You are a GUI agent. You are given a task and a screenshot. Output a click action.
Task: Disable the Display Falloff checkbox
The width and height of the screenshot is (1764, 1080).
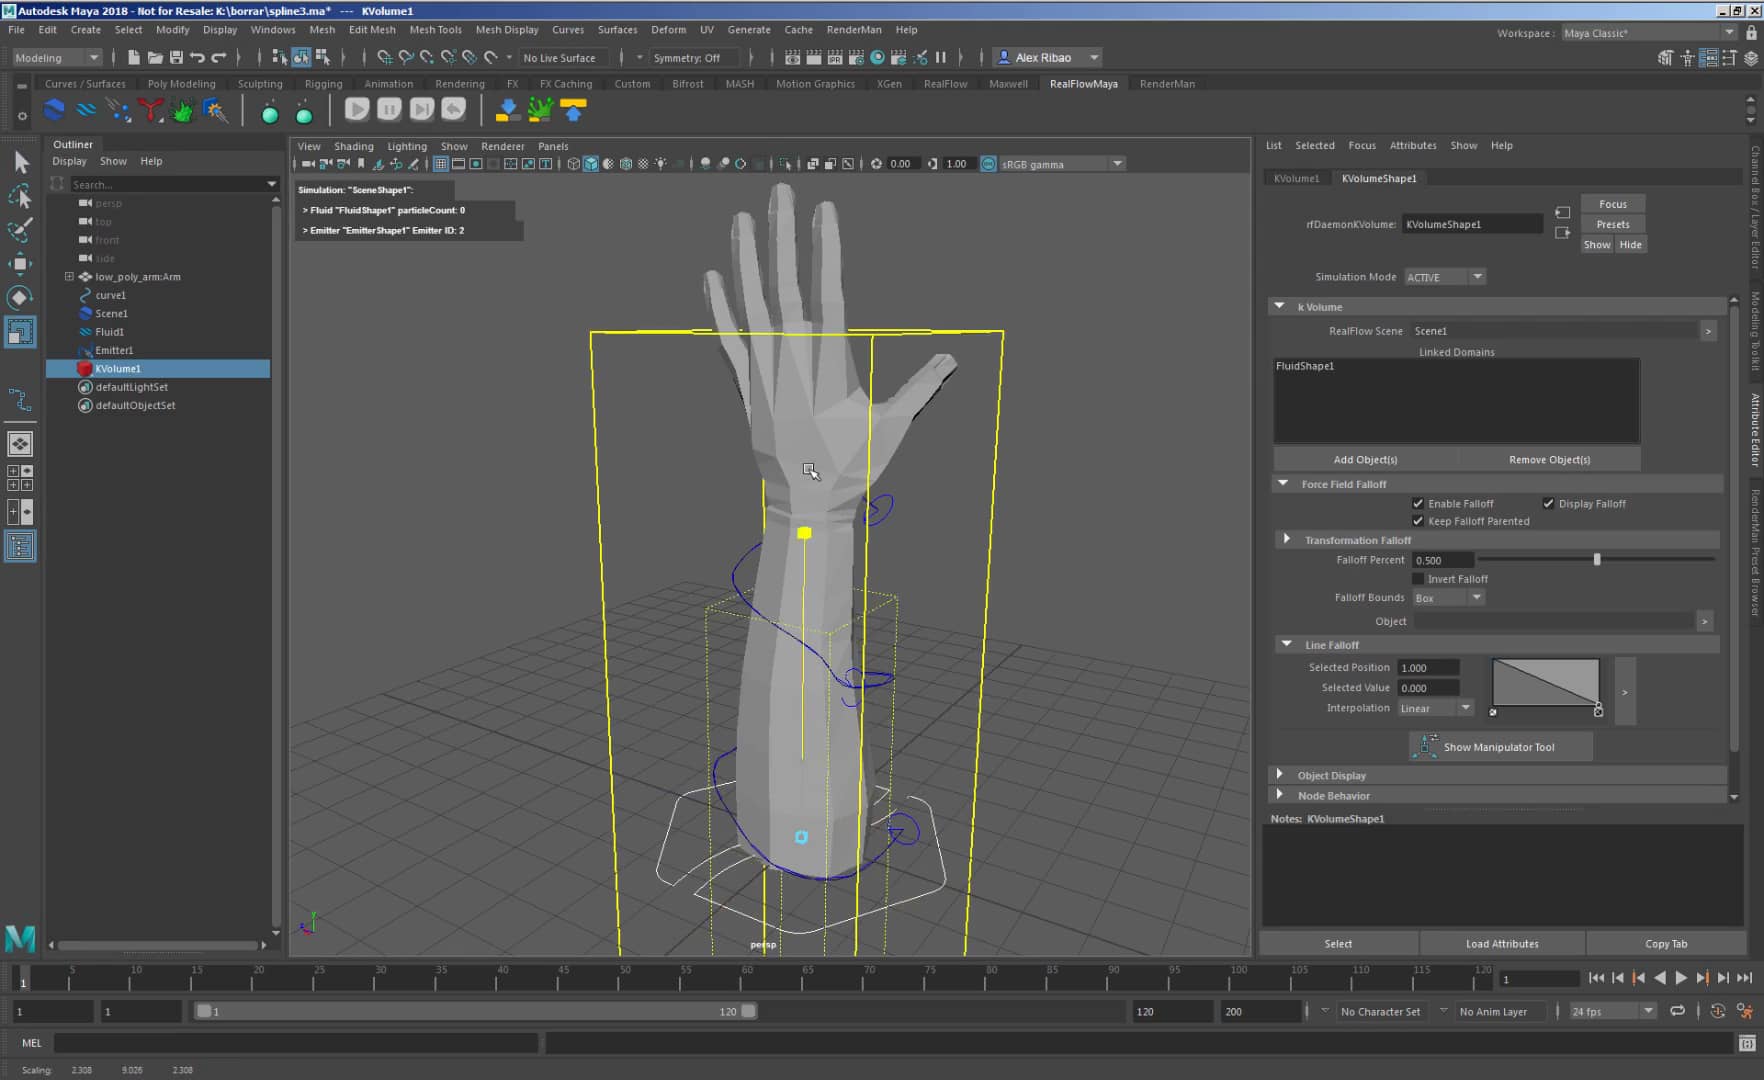pos(1549,503)
